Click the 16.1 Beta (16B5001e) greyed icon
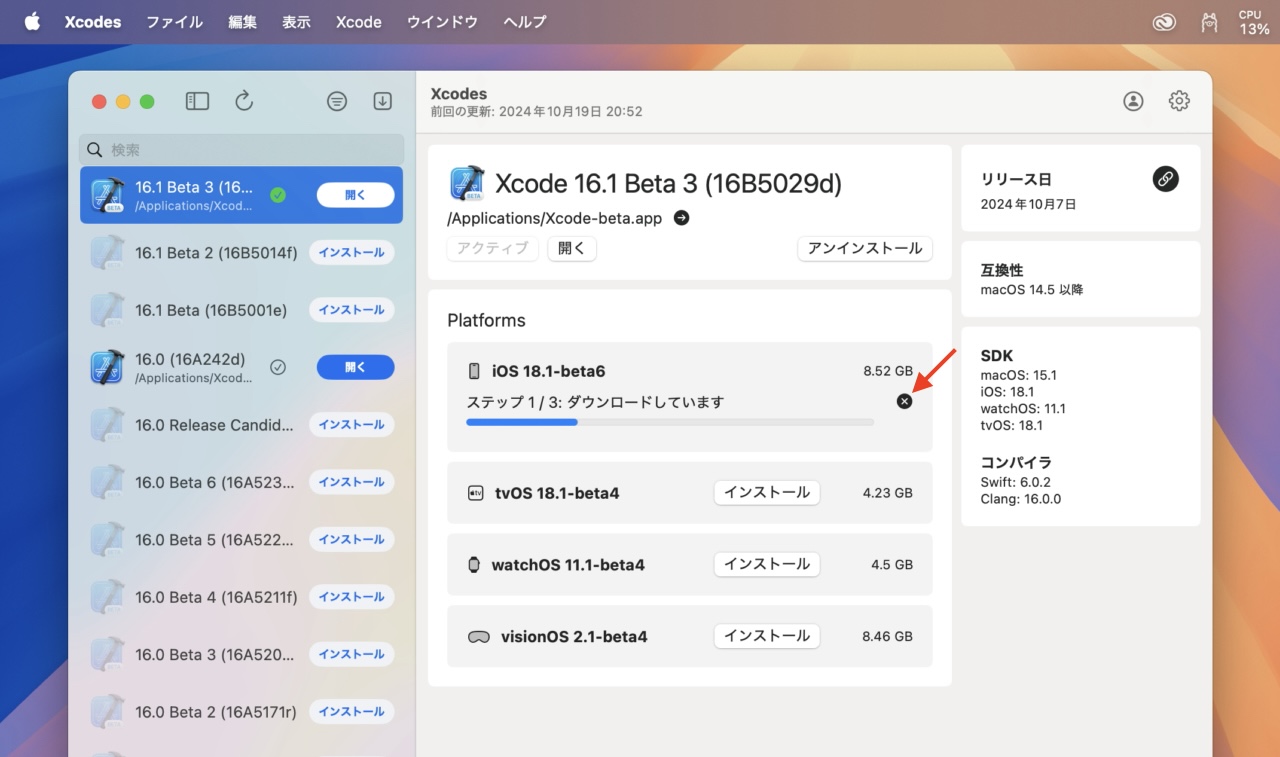 click(107, 310)
